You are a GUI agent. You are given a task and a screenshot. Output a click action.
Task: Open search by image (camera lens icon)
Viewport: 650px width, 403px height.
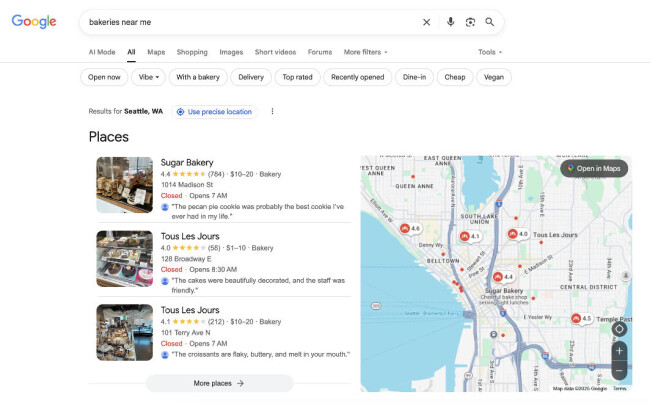pyautogui.click(x=470, y=22)
